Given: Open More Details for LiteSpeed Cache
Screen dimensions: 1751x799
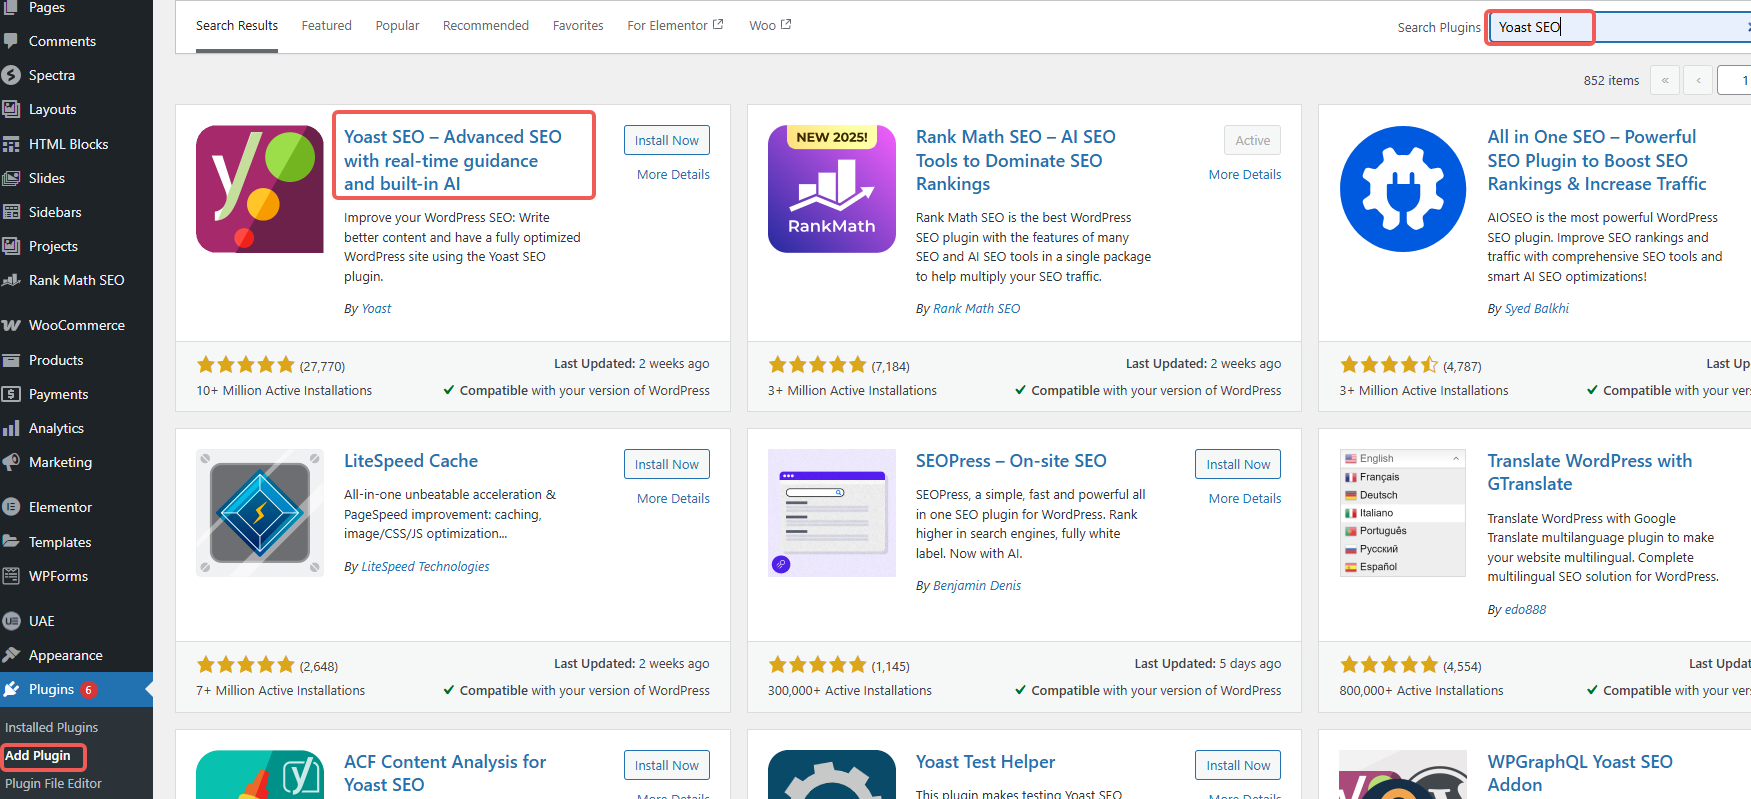Looking at the screenshot, I should [x=673, y=498].
